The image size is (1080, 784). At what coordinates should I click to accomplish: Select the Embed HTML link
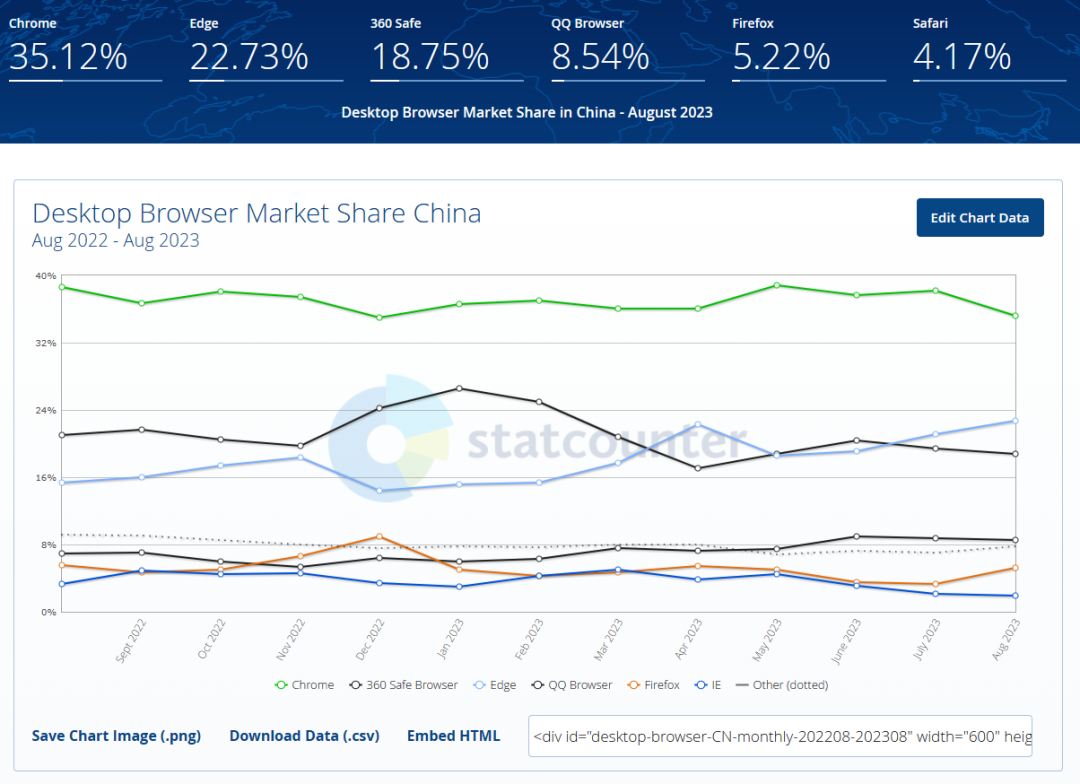453,736
